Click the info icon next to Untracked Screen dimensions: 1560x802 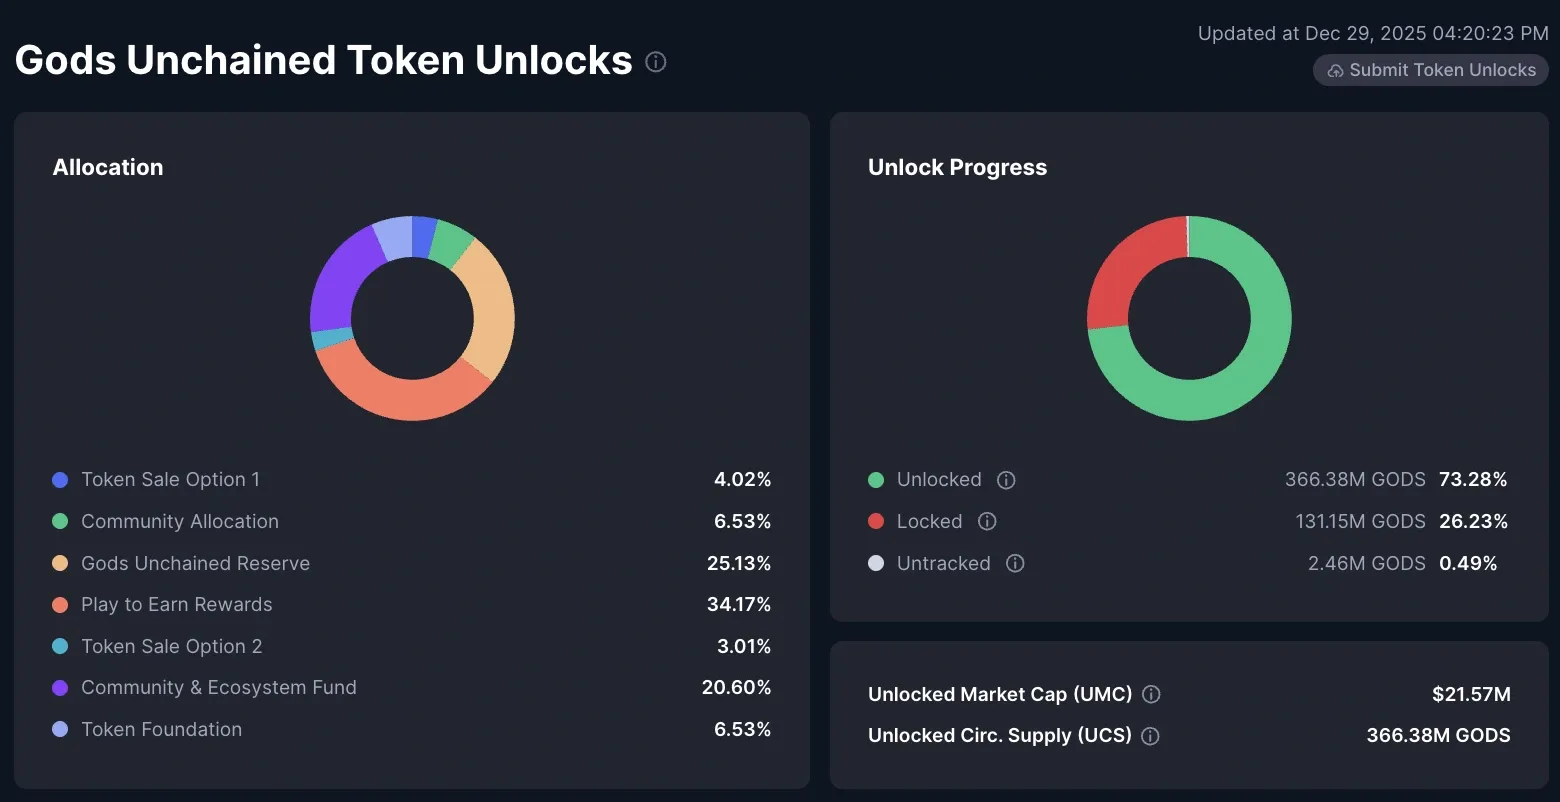[x=1015, y=563]
